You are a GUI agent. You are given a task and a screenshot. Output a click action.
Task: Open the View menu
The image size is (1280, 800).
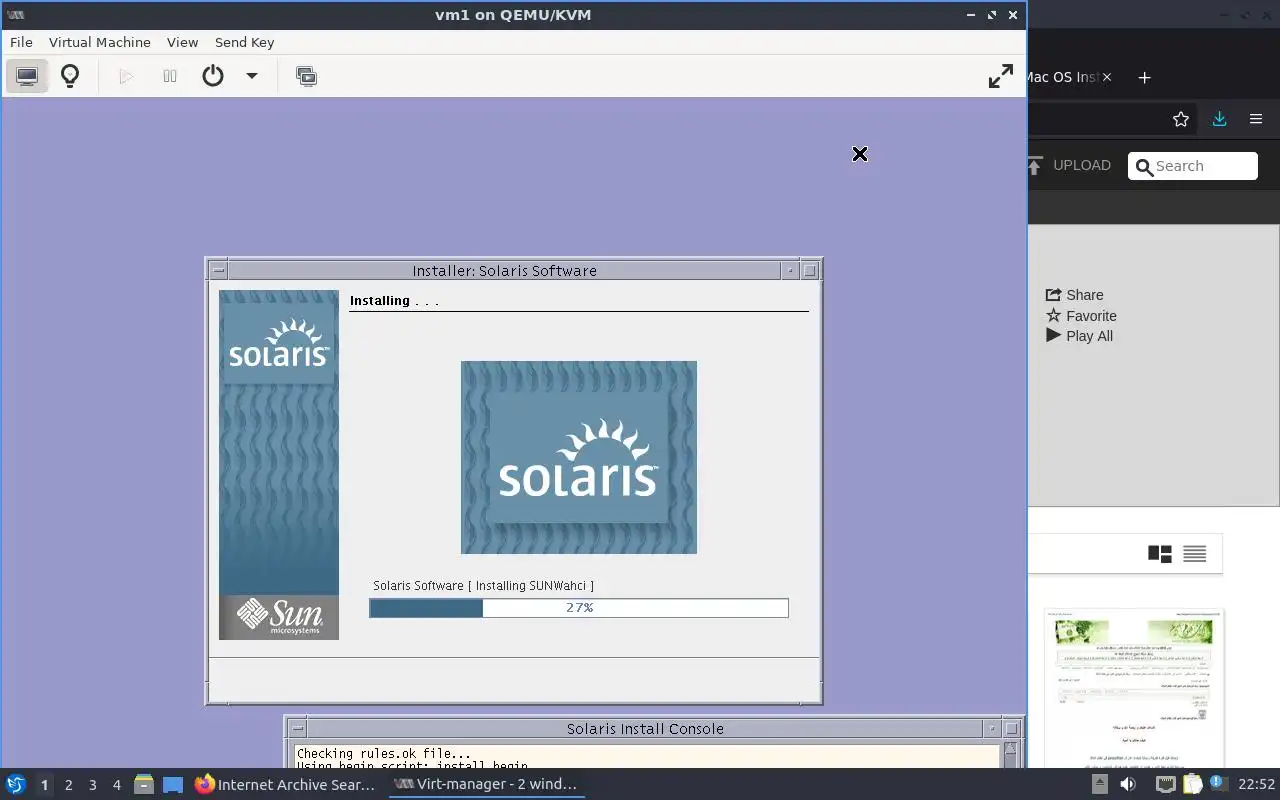click(x=183, y=42)
